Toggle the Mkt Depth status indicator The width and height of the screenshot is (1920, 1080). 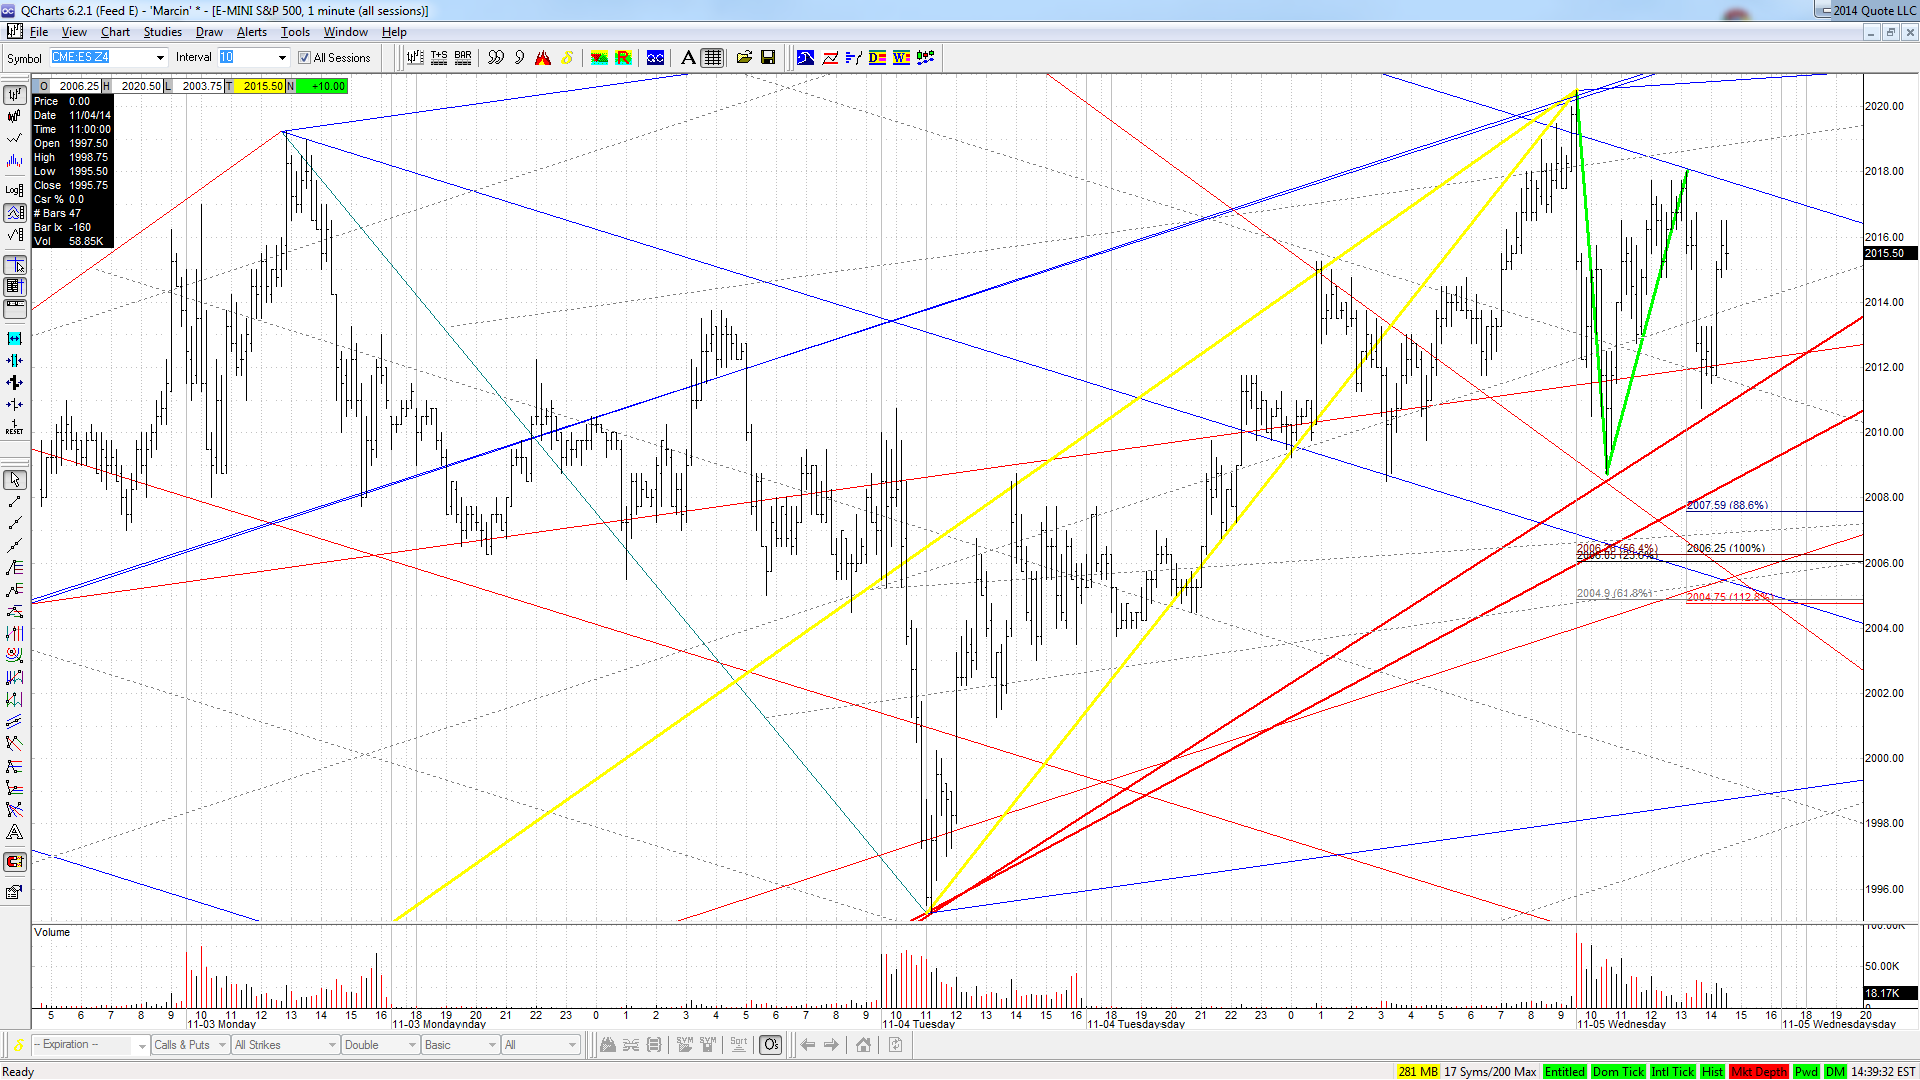(1758, 1071)
